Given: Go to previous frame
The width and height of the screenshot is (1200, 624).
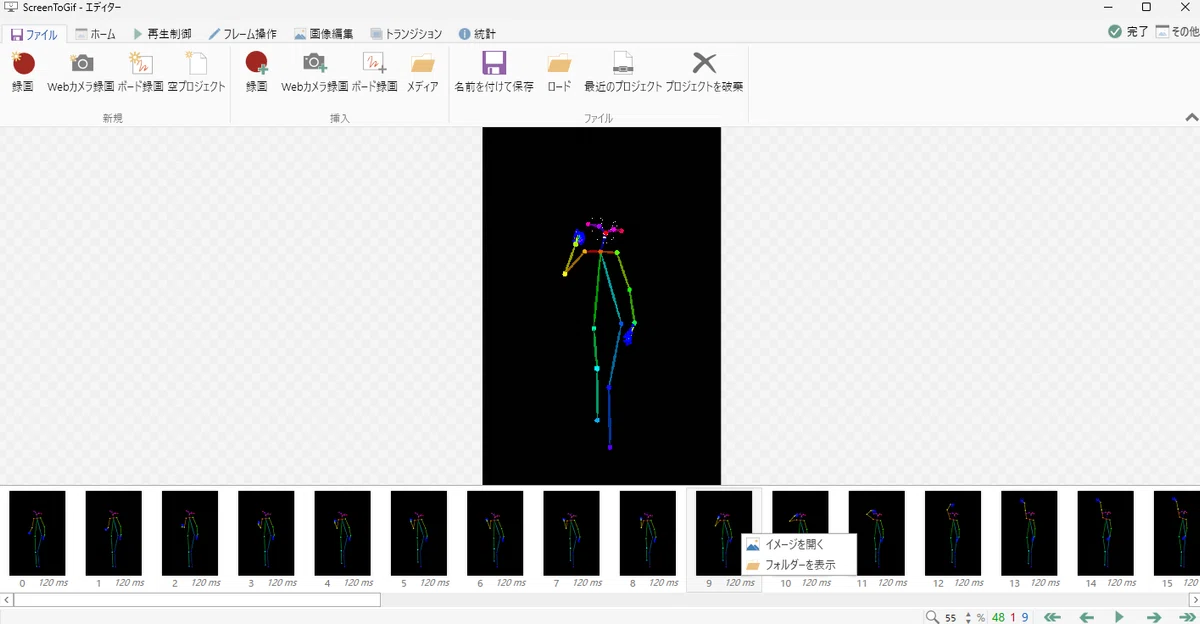Looking at the screenshot, I should (x=1086, y=617).
